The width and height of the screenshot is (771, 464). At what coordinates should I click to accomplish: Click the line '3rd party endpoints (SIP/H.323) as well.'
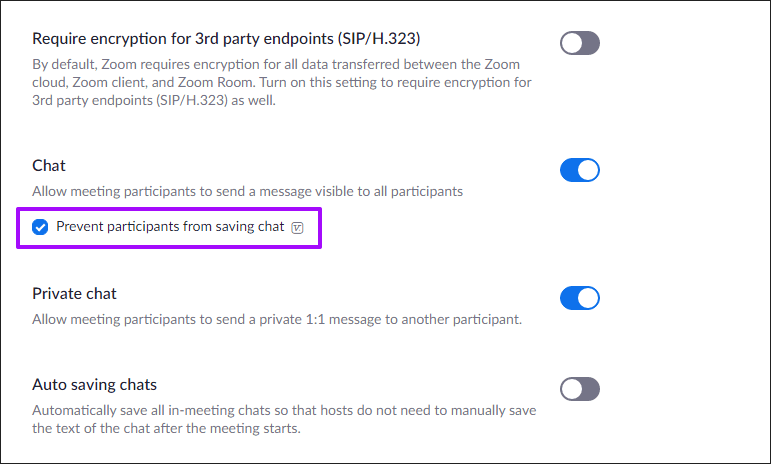(x=152, y=101)
